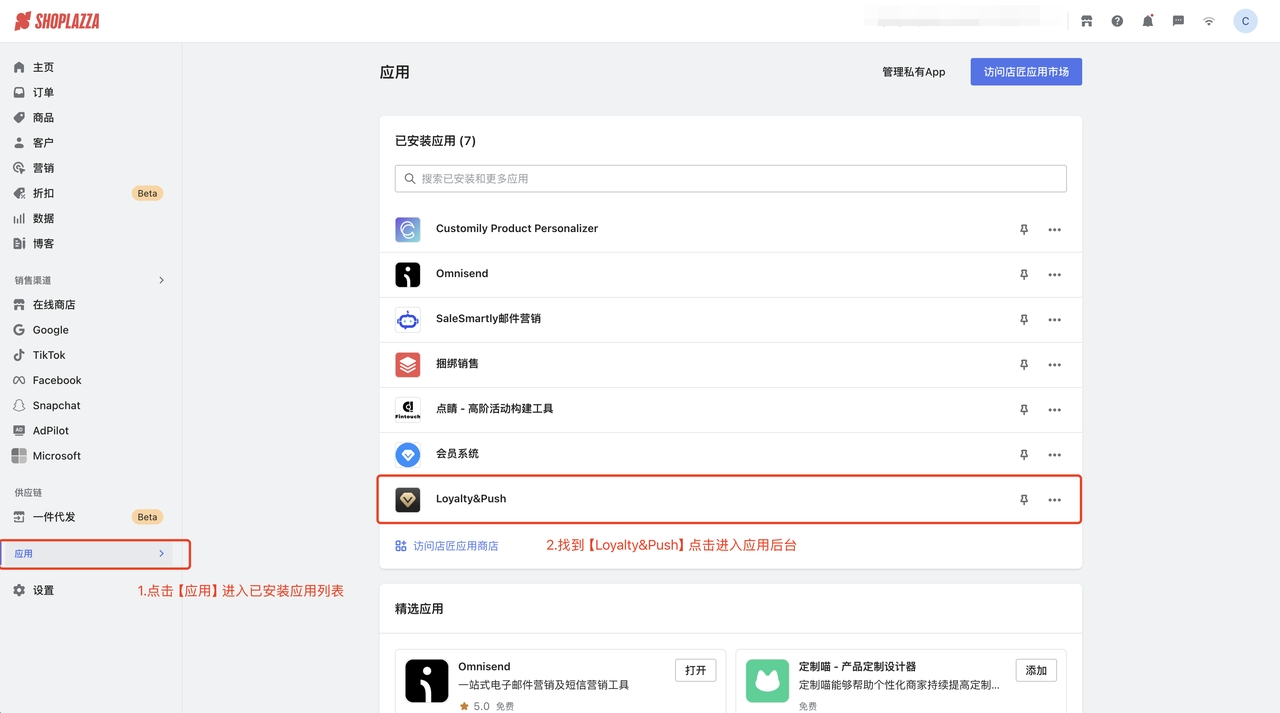Screen dimensions: 1280x713
Task: Open more options for 会员系统
Action: click(1055, 455)
